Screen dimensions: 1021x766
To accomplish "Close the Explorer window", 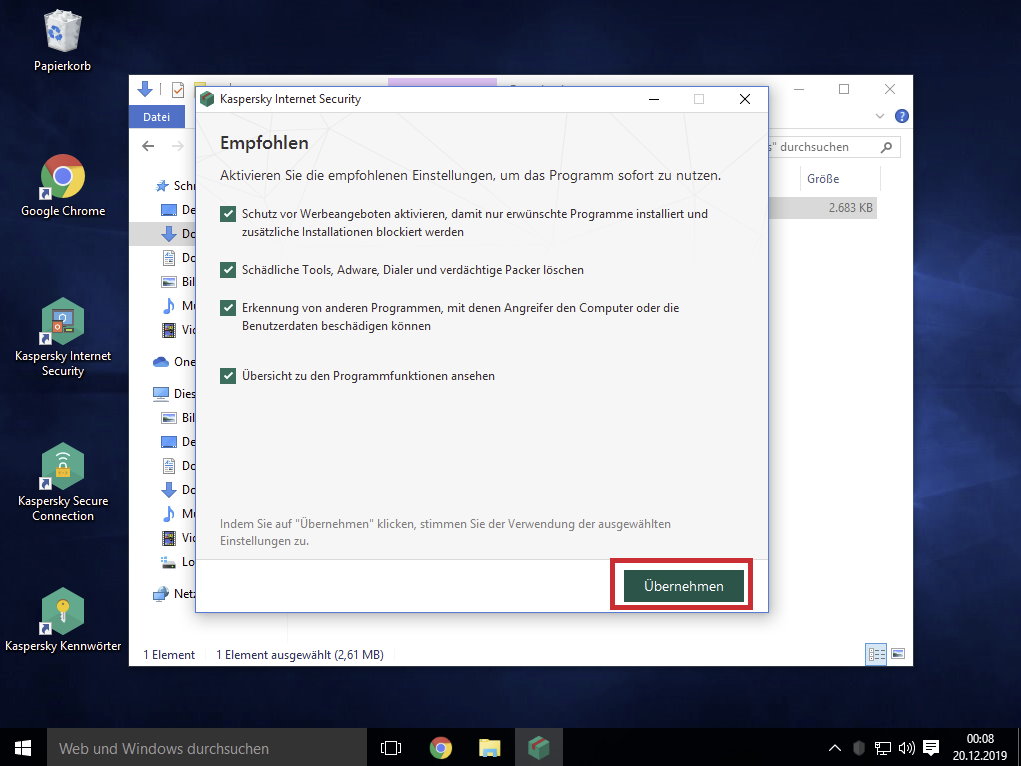I will pos(889,89).
